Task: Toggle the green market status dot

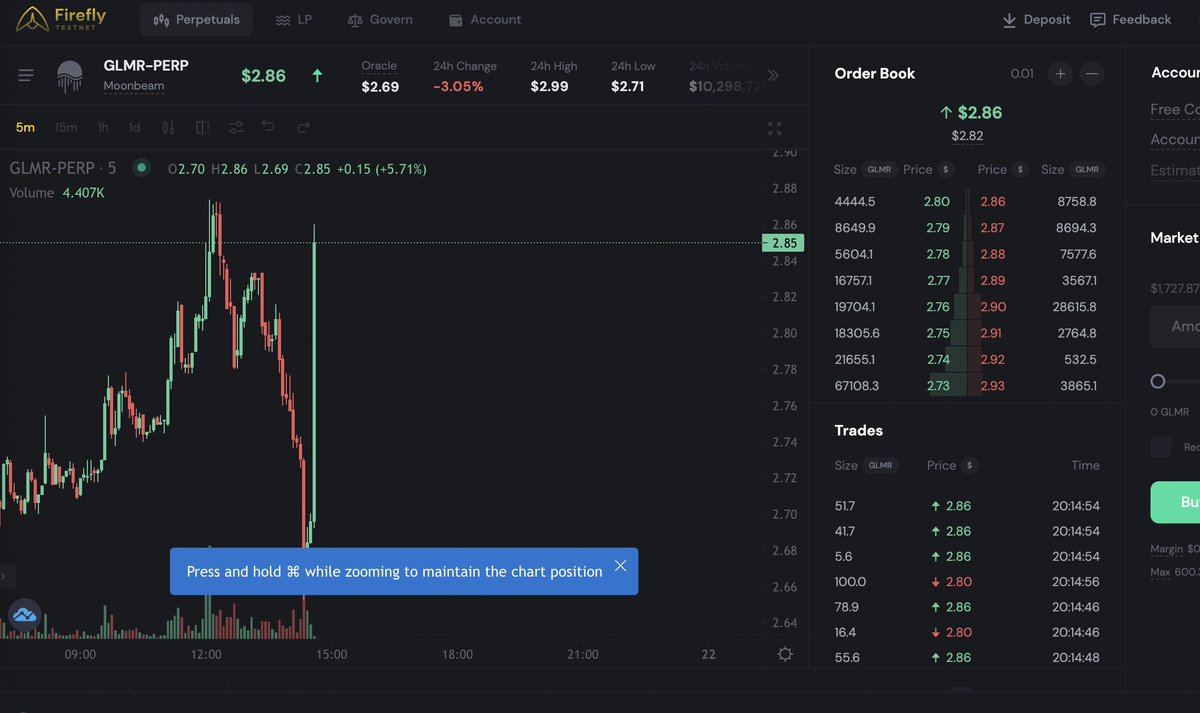Action: coord(142,168)
